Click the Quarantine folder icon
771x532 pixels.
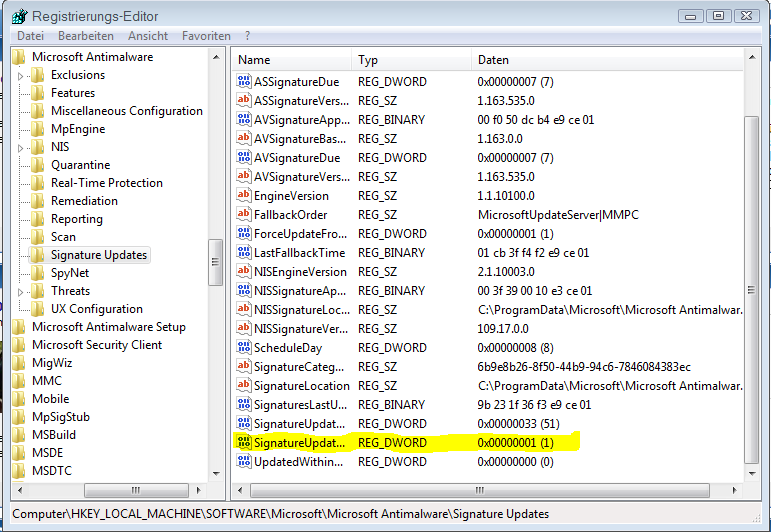tap(37, 165)
